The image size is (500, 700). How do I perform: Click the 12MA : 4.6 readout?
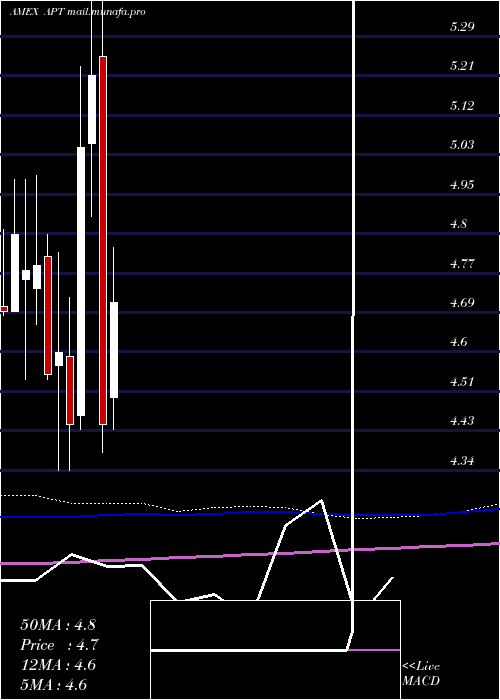click(x=58, y=665)
